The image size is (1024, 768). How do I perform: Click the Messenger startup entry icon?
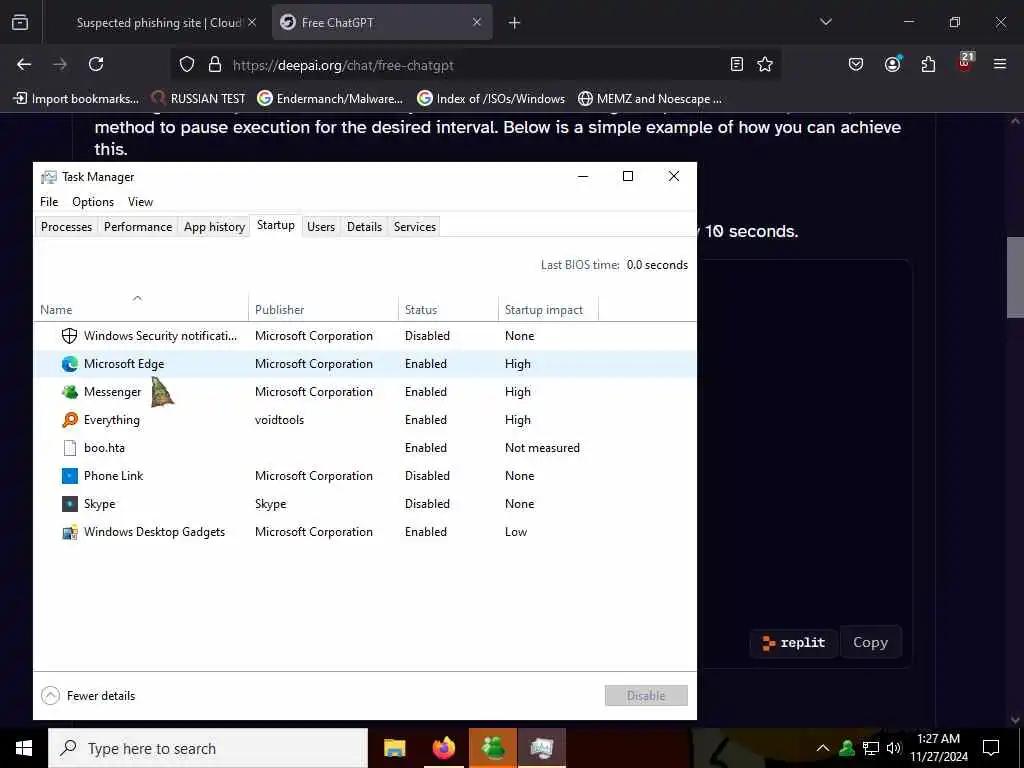click(x=69, y=392)
